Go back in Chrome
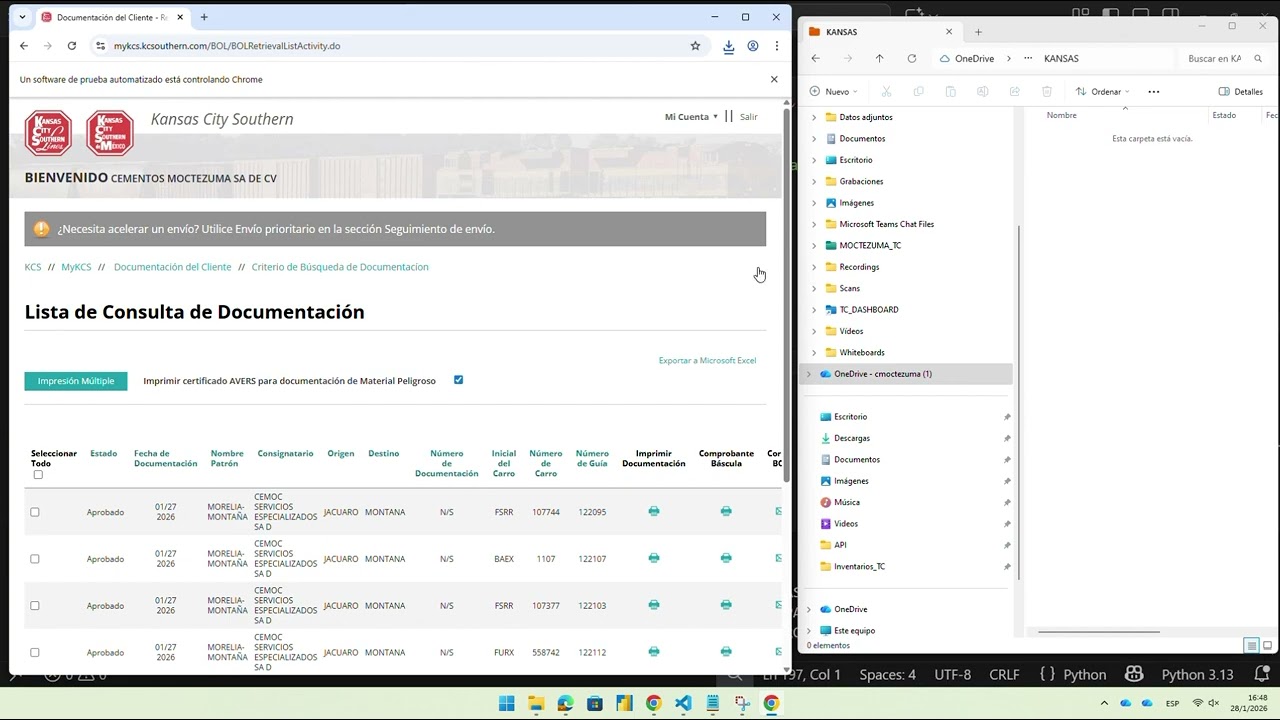This screenshot has height=720, width=1280. [24, 46]
